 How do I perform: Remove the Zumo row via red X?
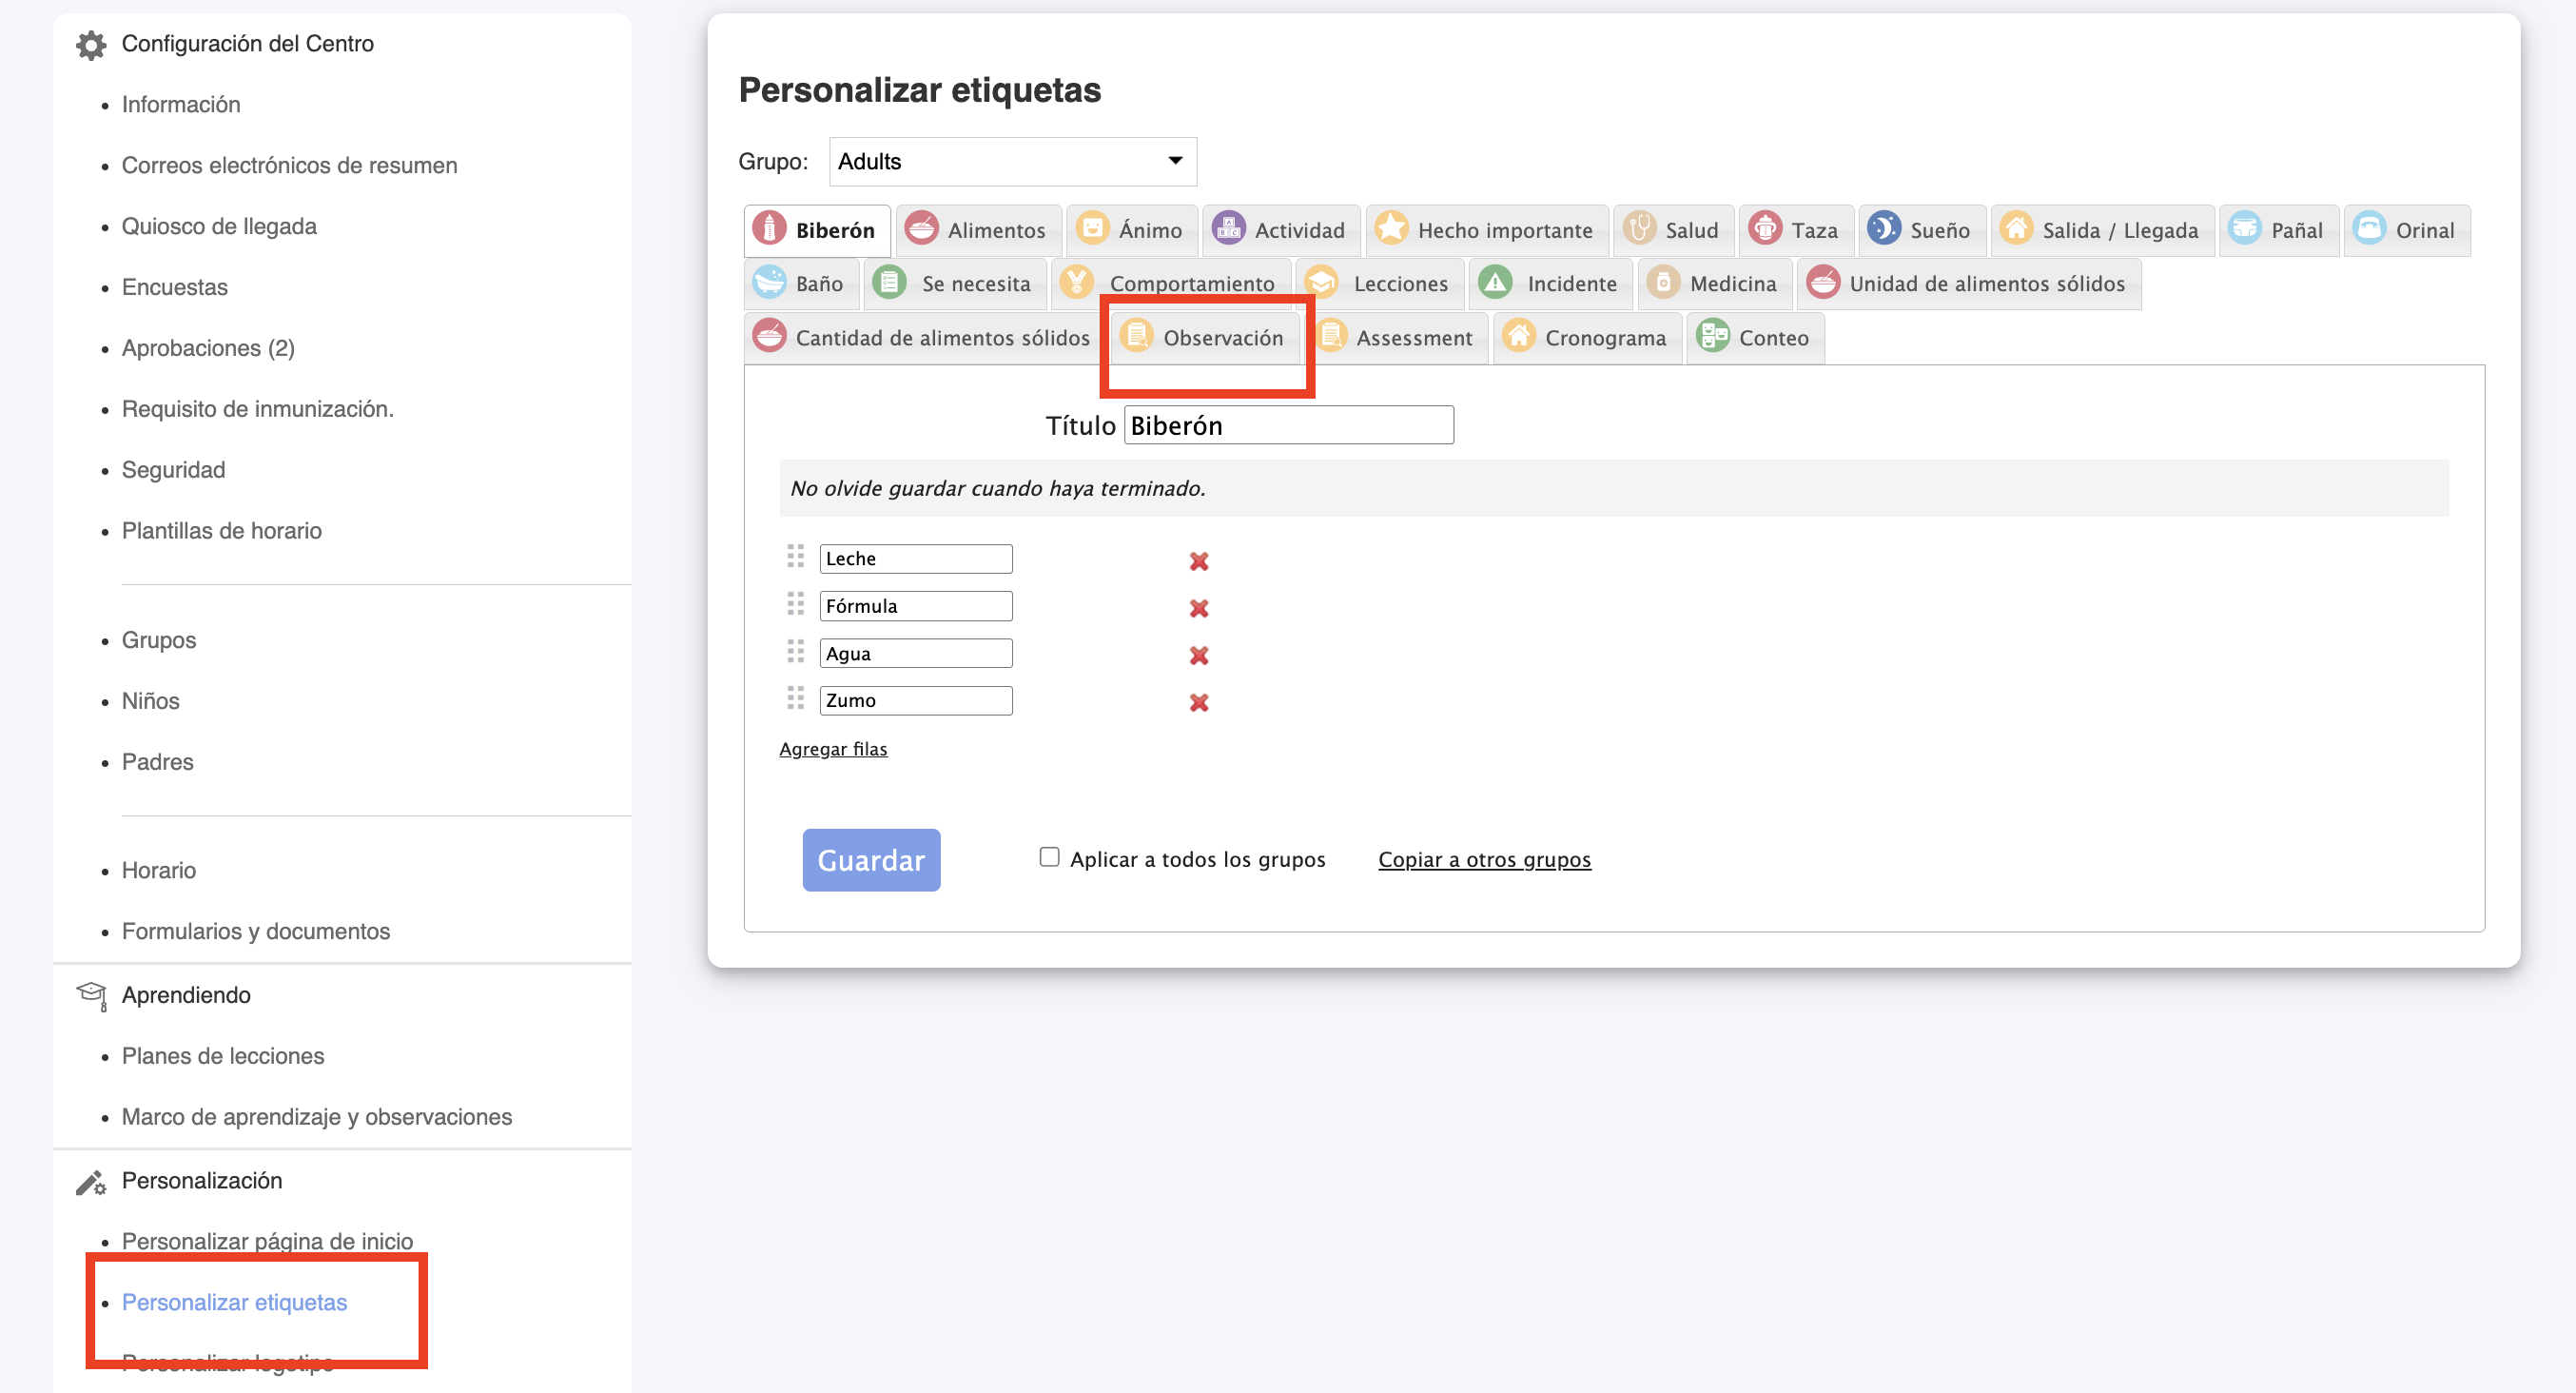click(1198, 702)
